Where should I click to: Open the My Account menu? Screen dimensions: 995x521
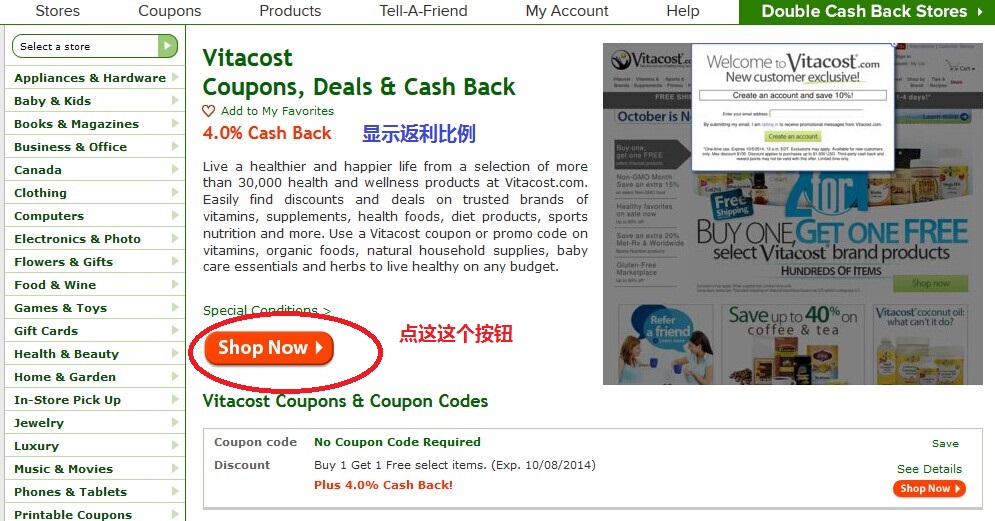click(567, 11)
